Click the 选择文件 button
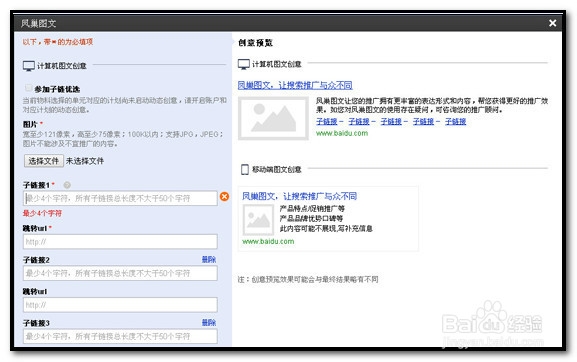The width and height of the screenshot is (577, 362). [43, 161]
